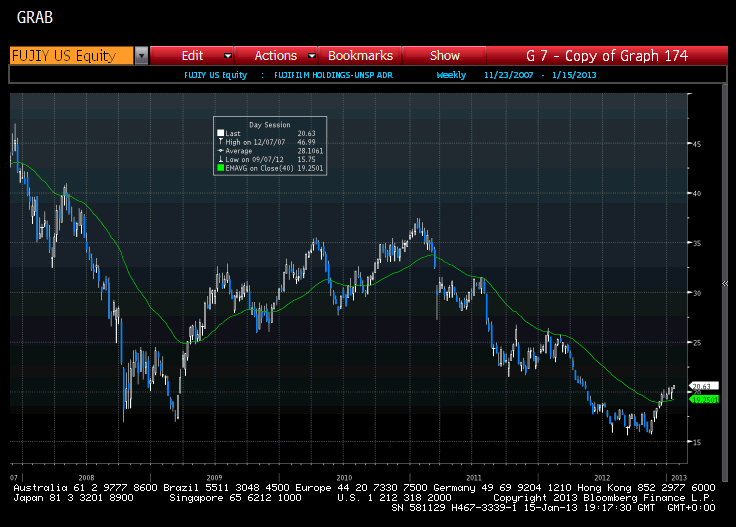Open the Actions menu
736x527 pixels.
click(x=276, y=56)
